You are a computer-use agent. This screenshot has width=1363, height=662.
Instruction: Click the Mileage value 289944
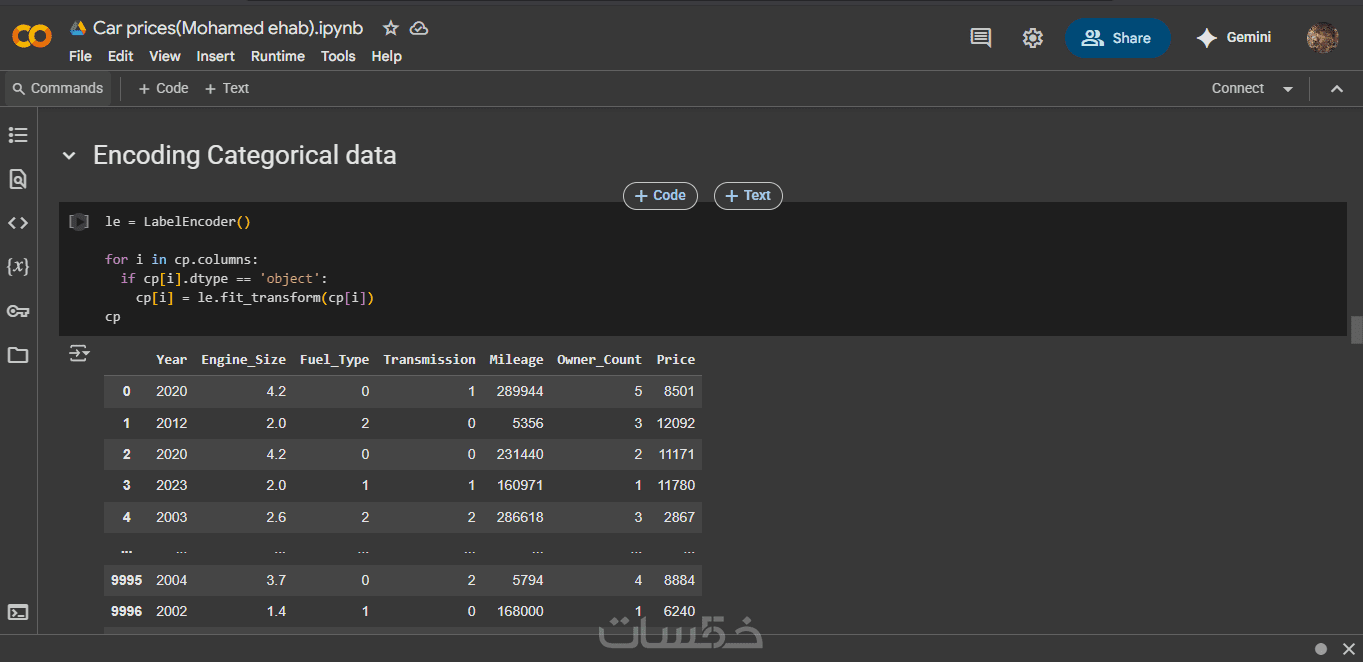point(520,391)
